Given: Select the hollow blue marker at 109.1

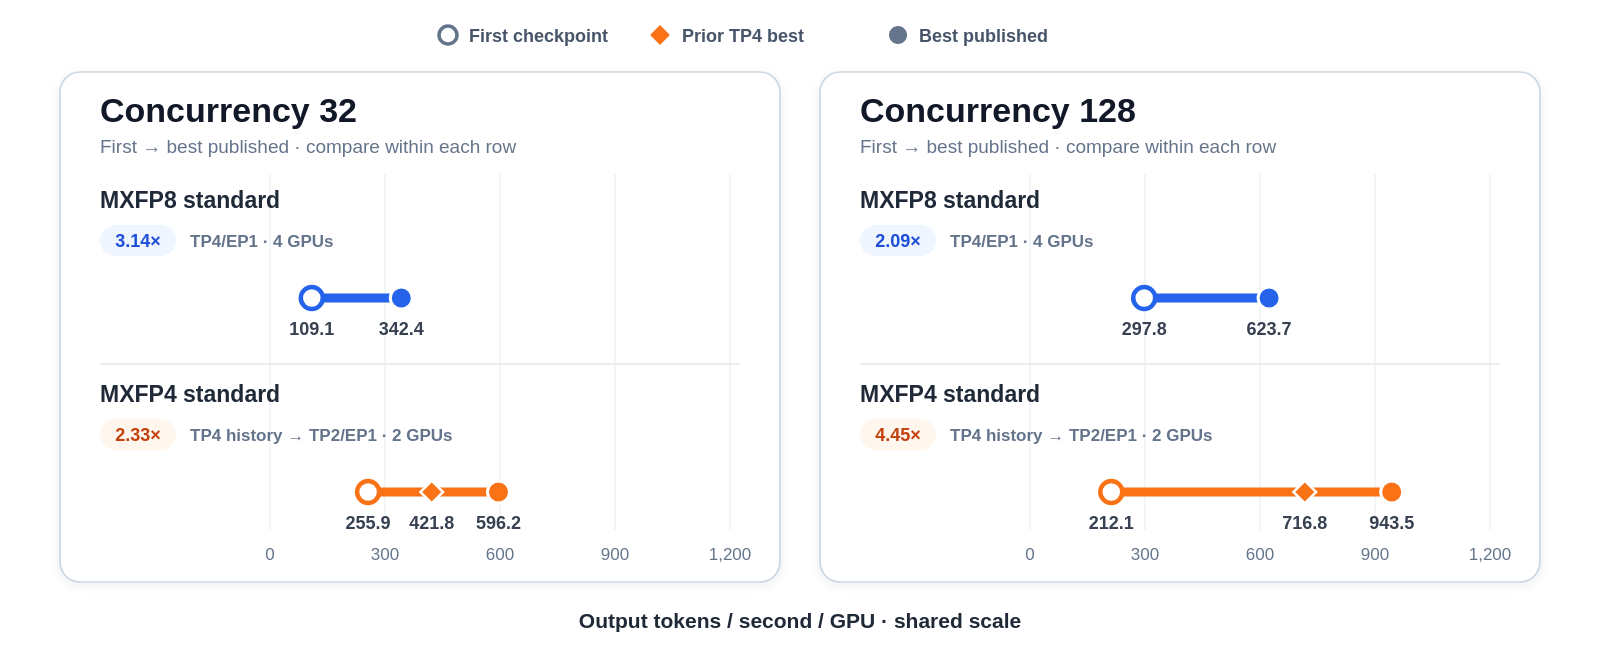Looking at the screenshot, I should tap(312, 298).
